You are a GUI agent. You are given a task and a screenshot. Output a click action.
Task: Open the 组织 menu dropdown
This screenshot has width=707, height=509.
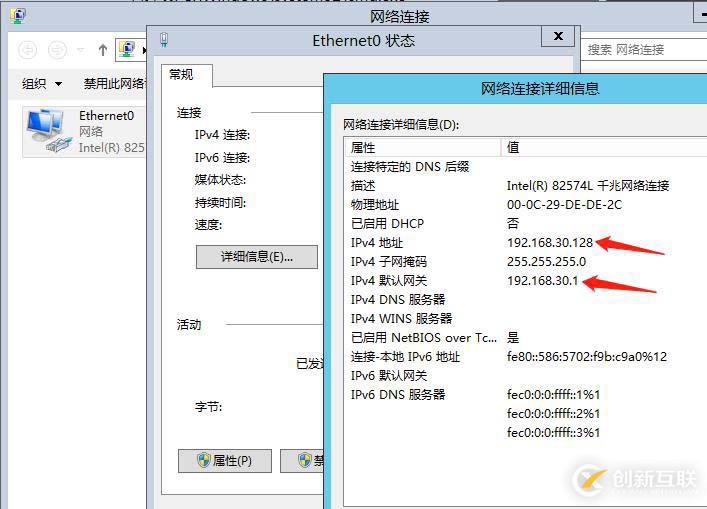[42, 83]
